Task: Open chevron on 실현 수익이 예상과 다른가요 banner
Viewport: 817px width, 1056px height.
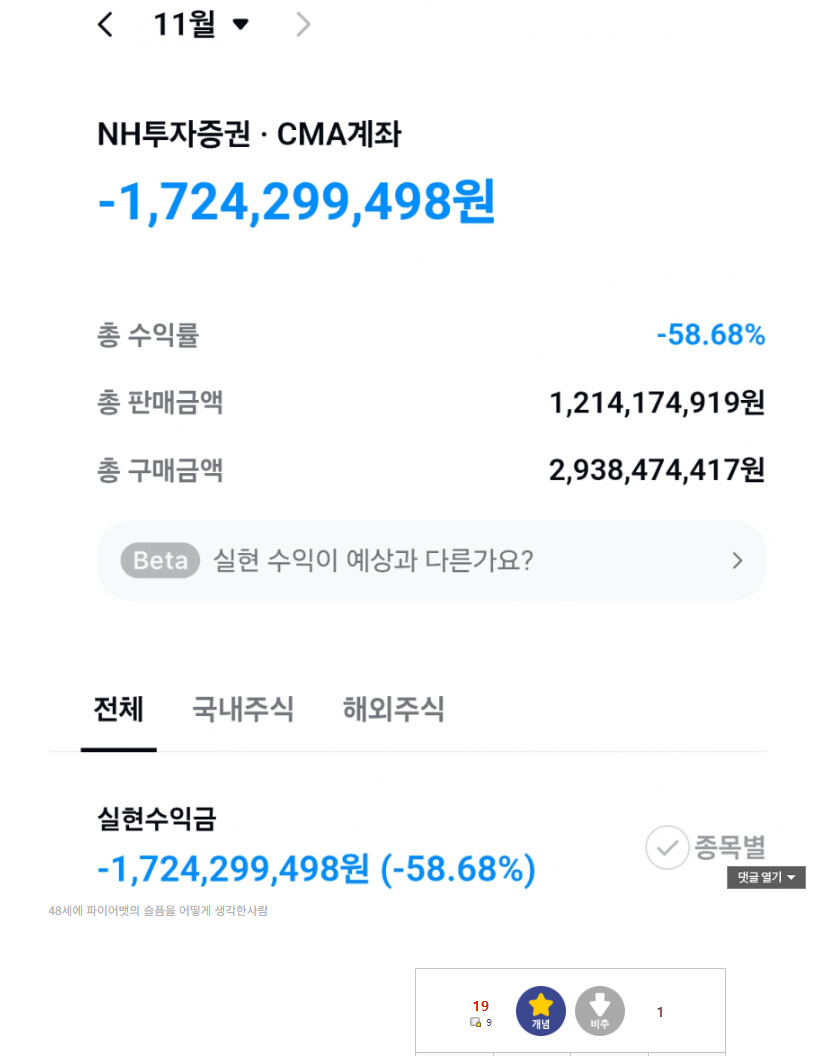Action: [738, 560]
